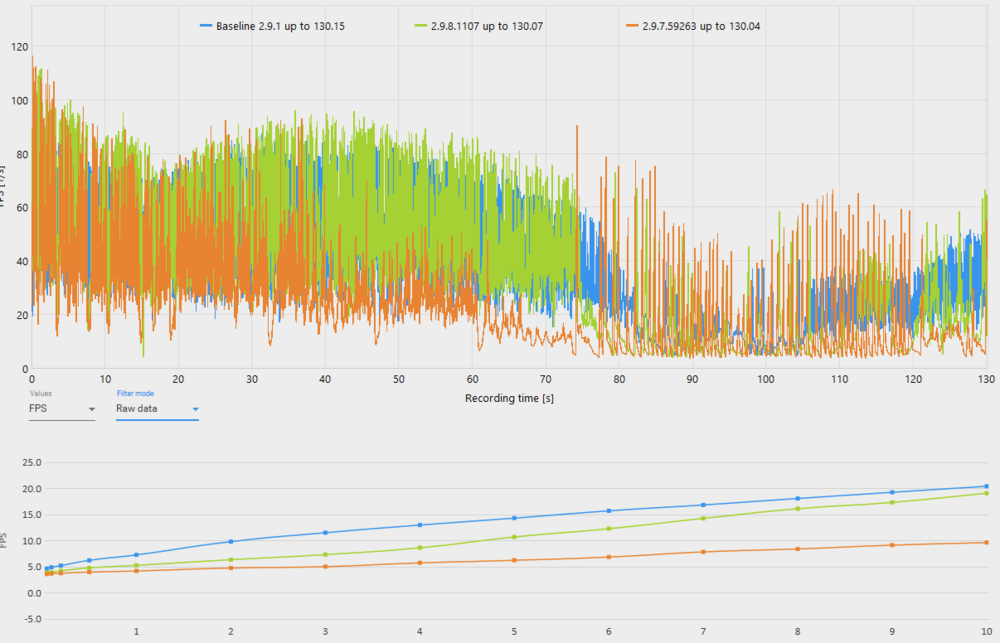1000x643 pixels.
Task: Toggle the Baseline 2.9.1 legend entry
Action: click(272, 26)
